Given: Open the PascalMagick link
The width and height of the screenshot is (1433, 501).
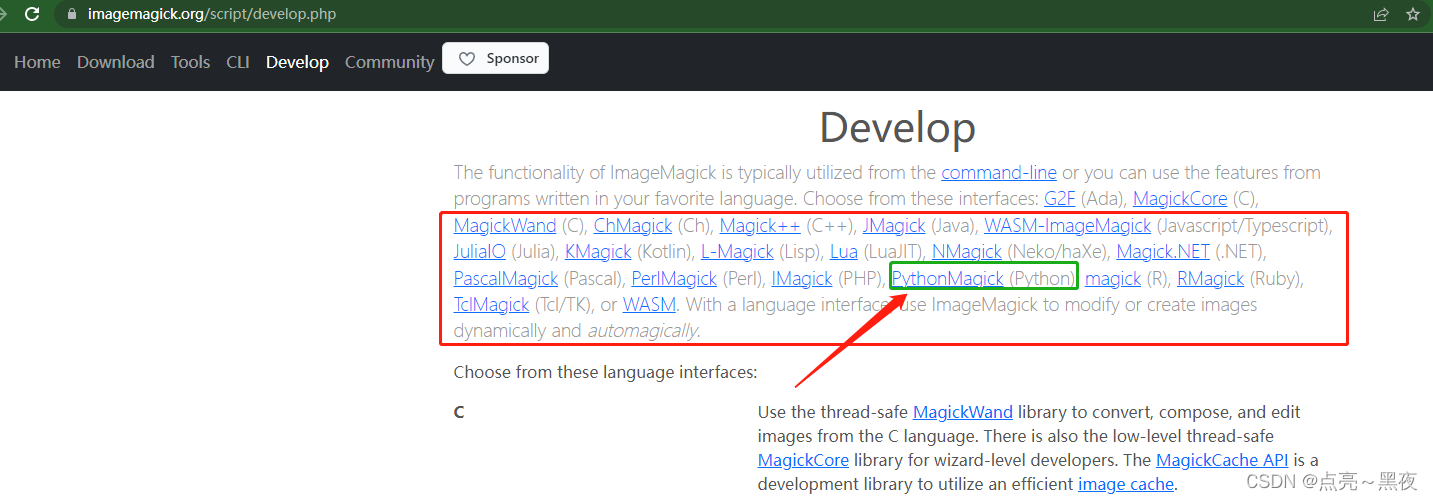Looking at the screenshot, I should 506,278.
